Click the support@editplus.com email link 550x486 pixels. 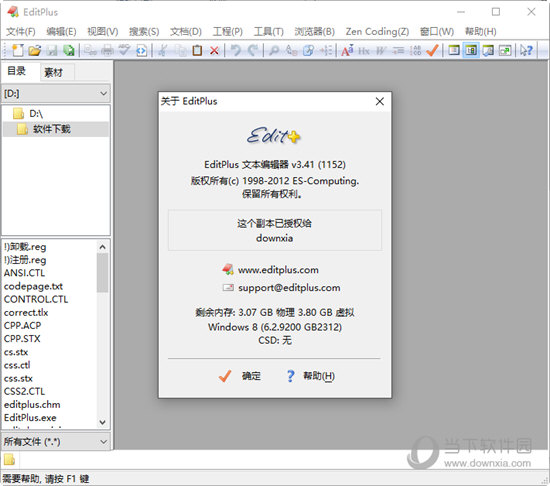pos(289,288)
